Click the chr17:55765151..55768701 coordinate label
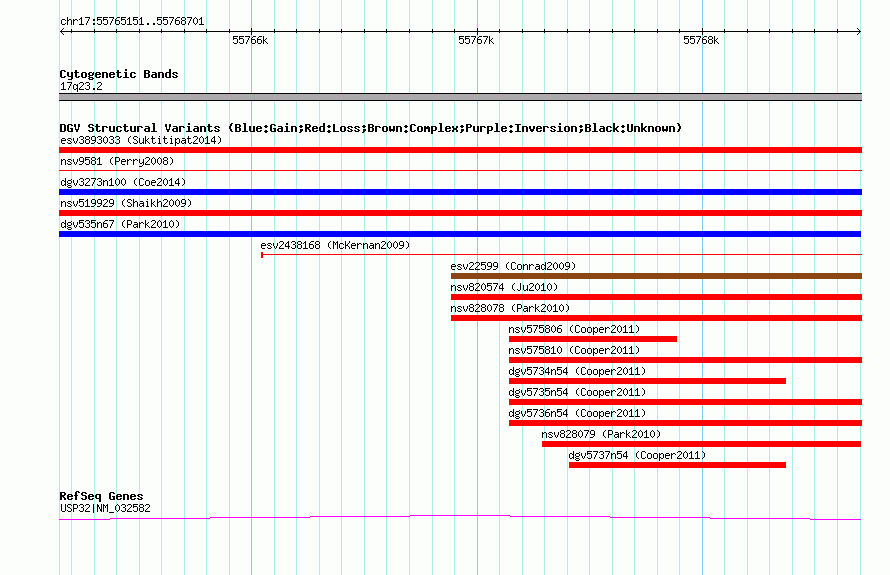The image size is (890, 575). coord(132,22)
